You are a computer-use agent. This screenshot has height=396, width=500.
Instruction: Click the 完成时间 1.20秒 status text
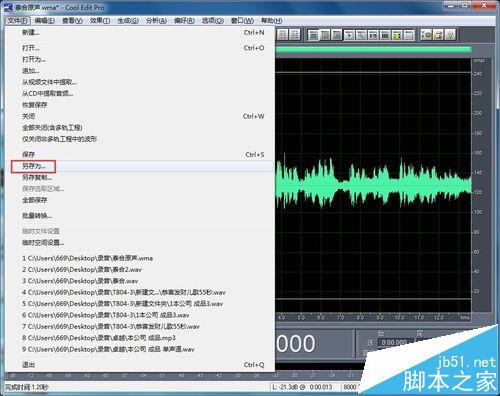point(27,387)
